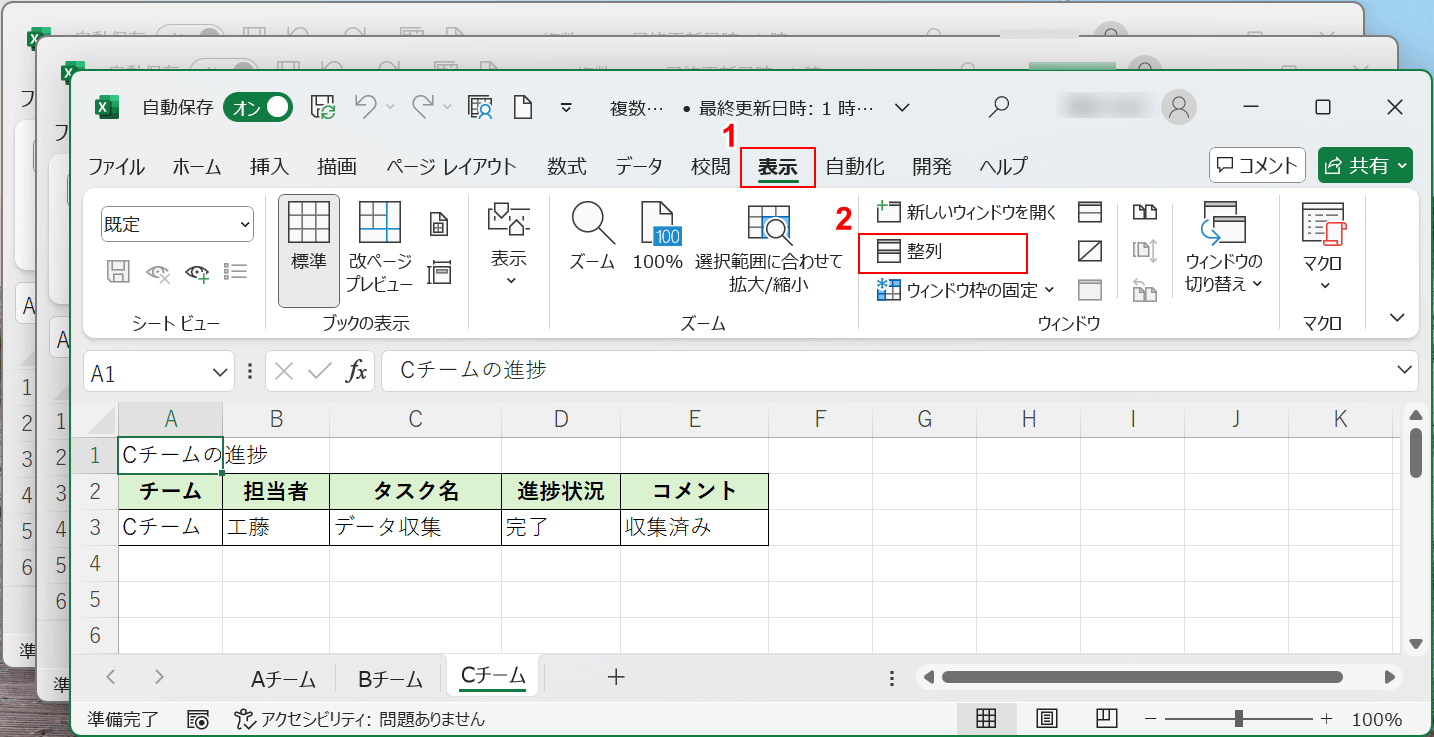Image resolution: width=1434 pixels, height=737 pixels.
Task: Click the Excel logo icon in title bar
Action: click(107, 107)
